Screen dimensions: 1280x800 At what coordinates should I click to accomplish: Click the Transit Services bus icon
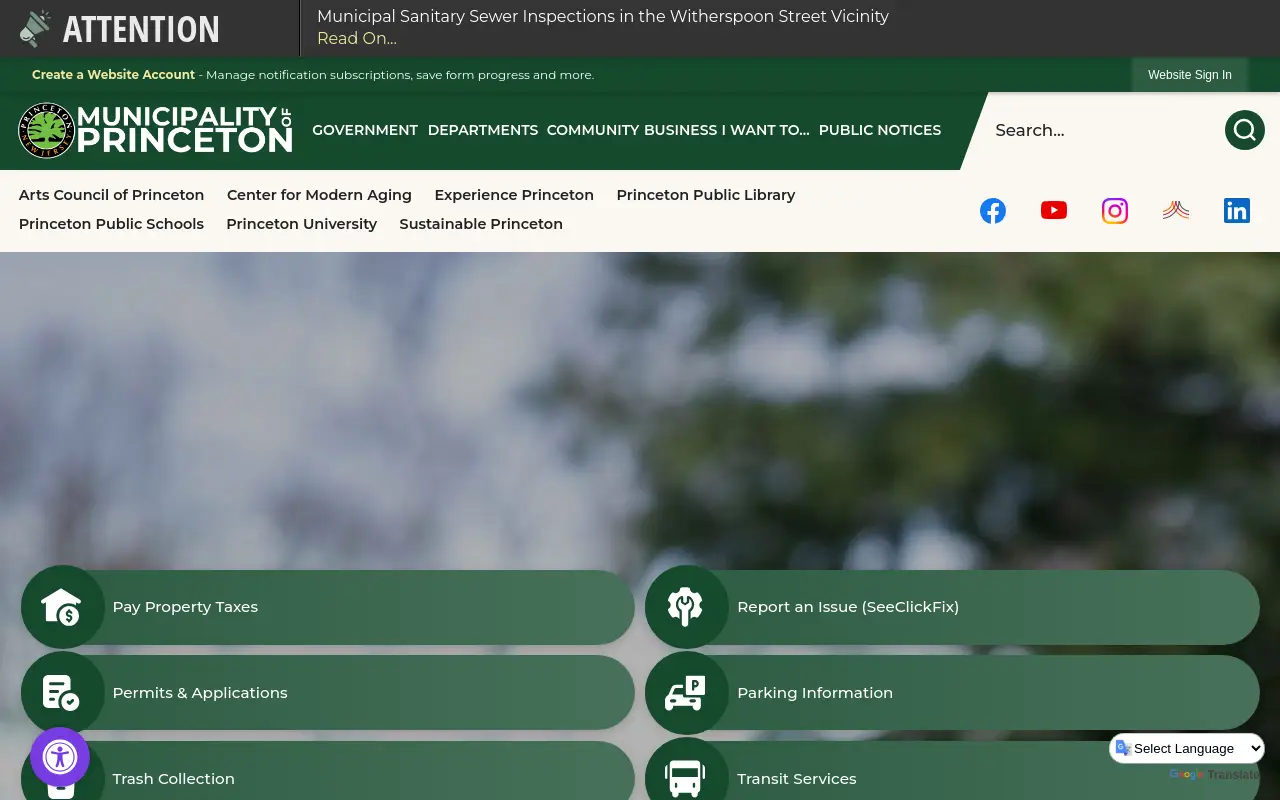click(x=686, y=777)
